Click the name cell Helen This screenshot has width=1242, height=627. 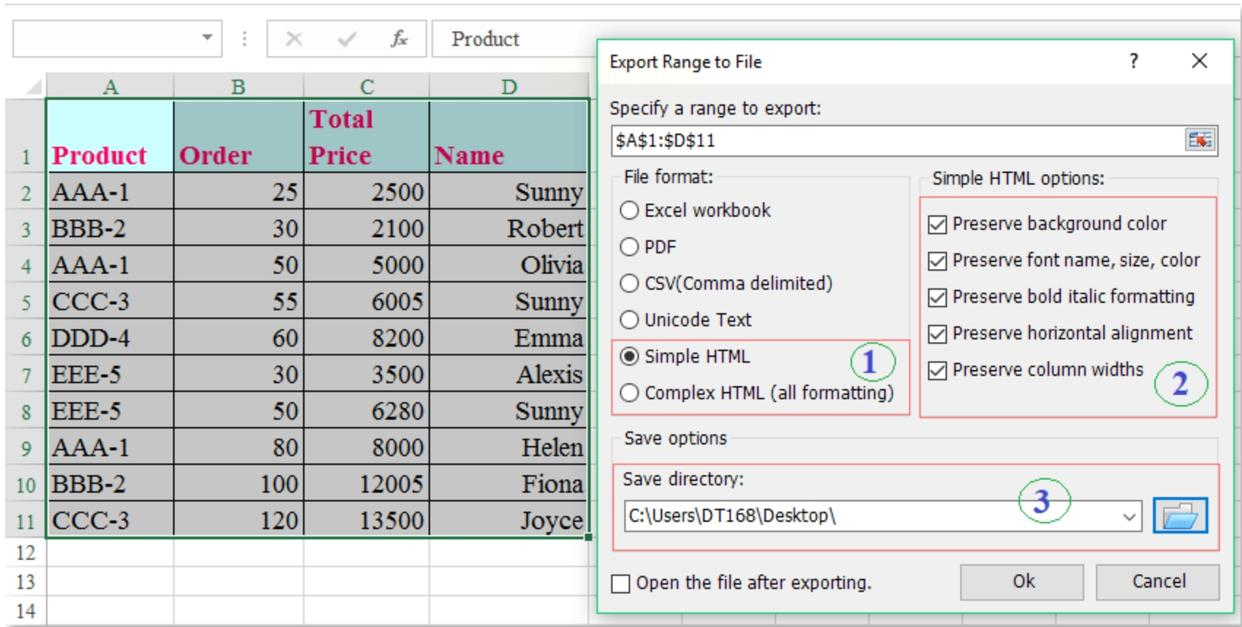pos(509,447)
